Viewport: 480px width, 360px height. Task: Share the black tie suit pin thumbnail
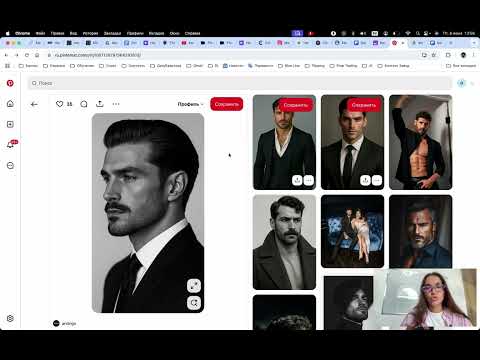pos(365,180)
